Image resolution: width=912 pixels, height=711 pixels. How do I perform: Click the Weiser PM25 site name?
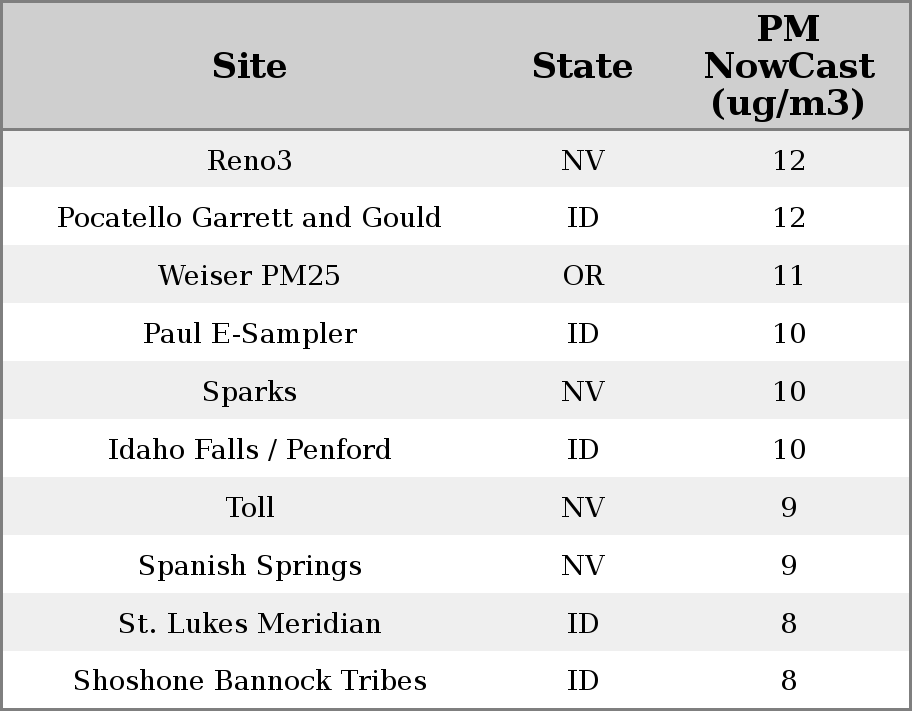pyautogui.click(x=249, y=276)
